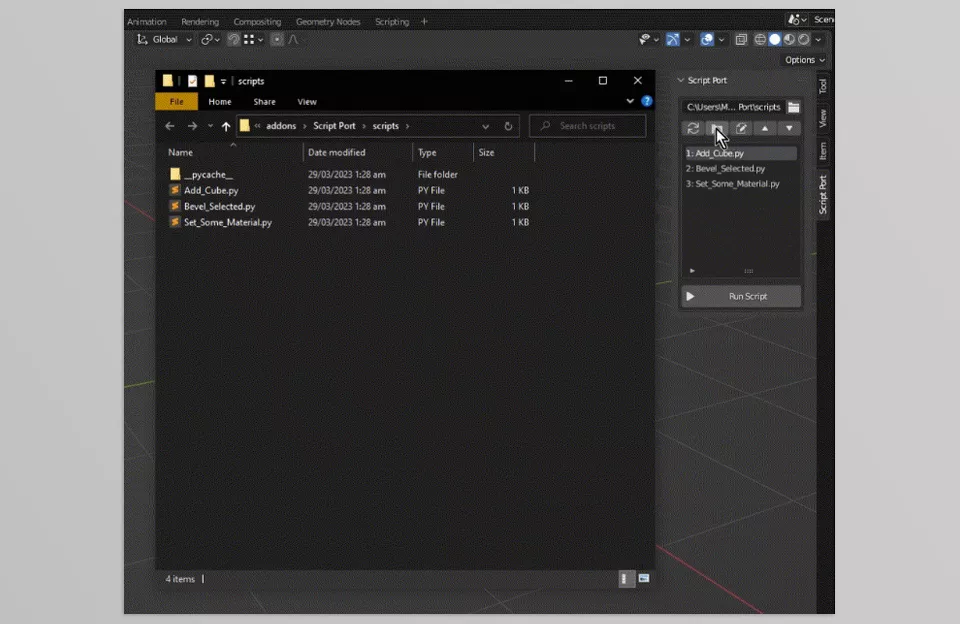Image resolution: width=960 pixels, height=624 pixels.
Task: Open Explorer recent locations dropdown
Action: pyautogui.click(x=210, y=126)
